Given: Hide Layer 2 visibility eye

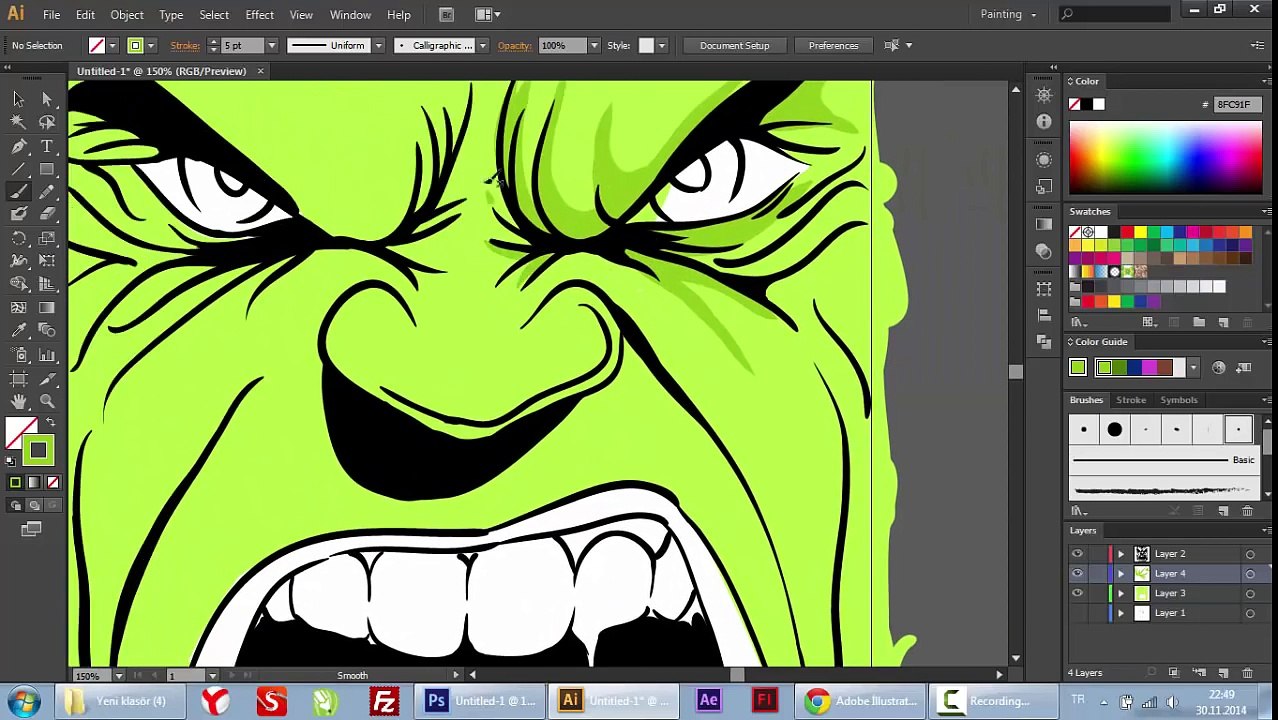Looking at the screenshot, I should pyautogui.click(x=1077, y=554).
